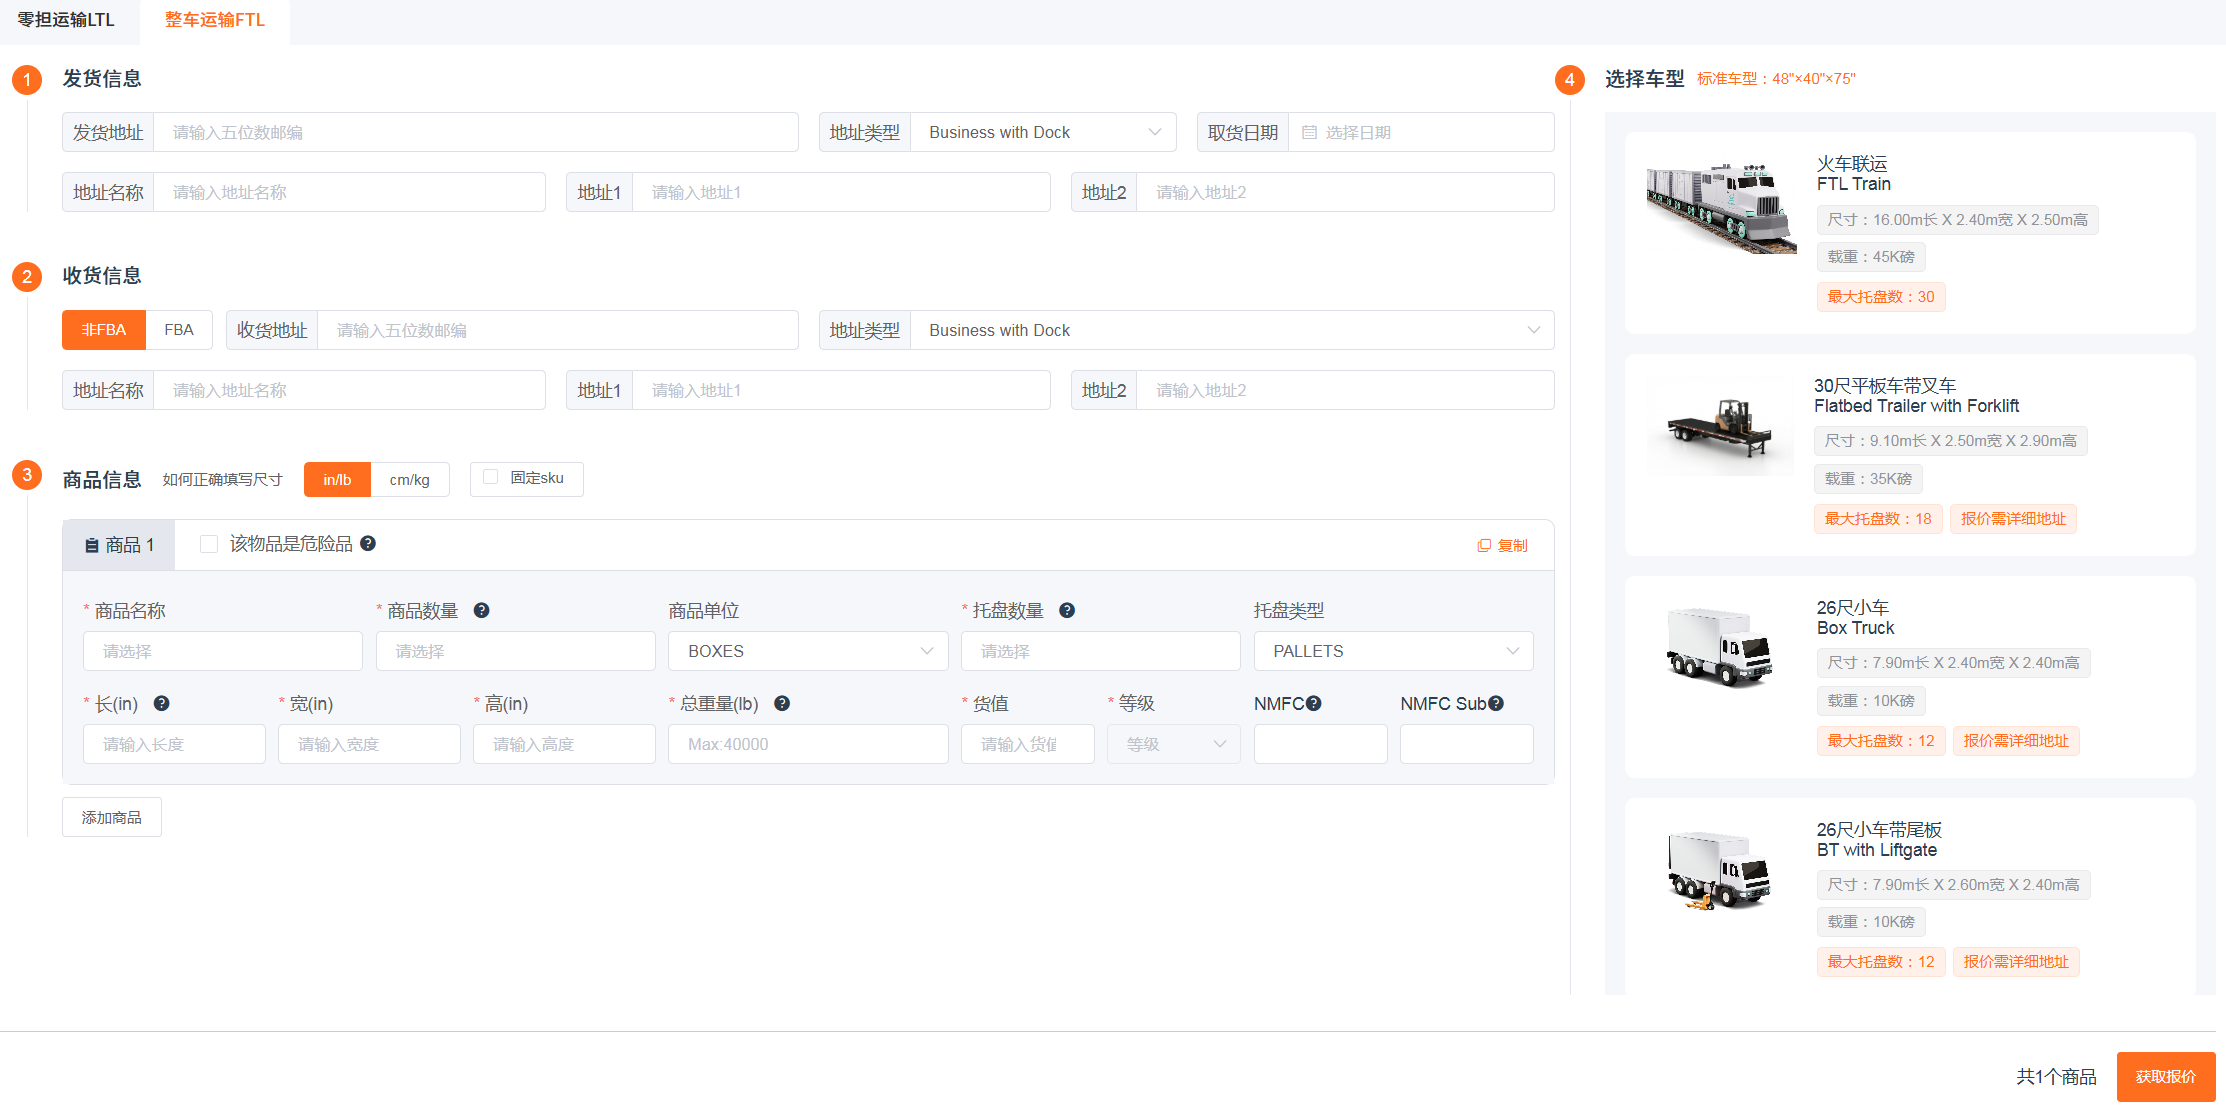
Task: Click the shipper 地址2 input
Action: pos(1345,192)
